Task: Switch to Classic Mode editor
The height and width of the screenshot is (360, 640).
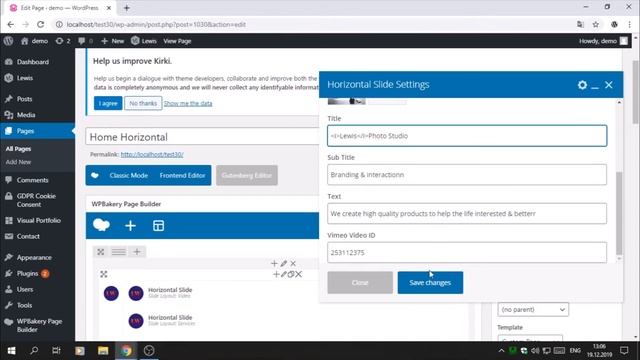Action: [129, 176]
